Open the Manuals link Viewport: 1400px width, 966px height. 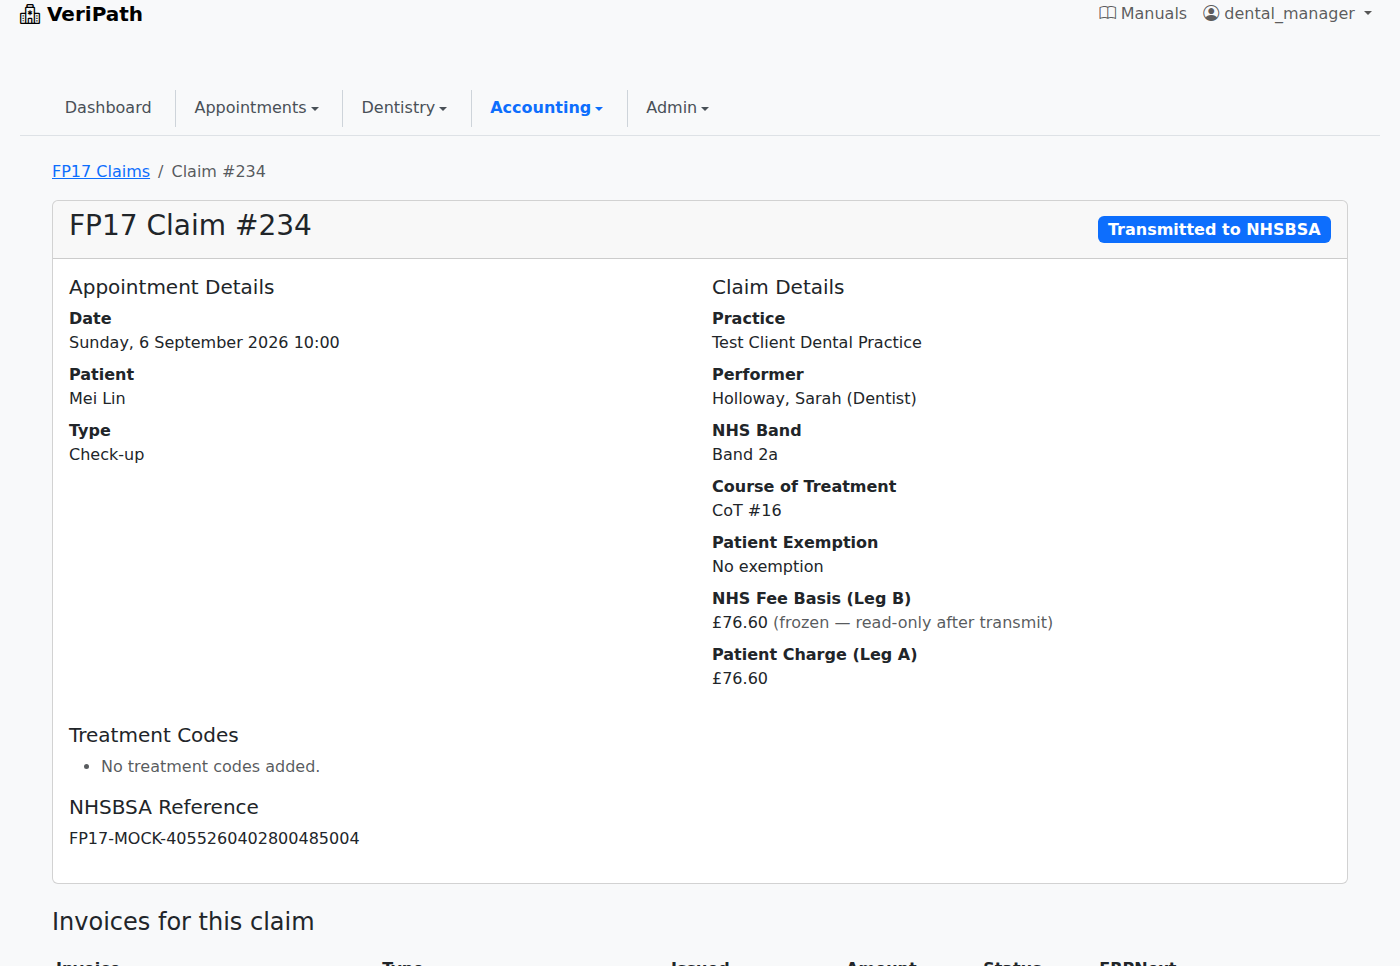tap(1143, 13)
